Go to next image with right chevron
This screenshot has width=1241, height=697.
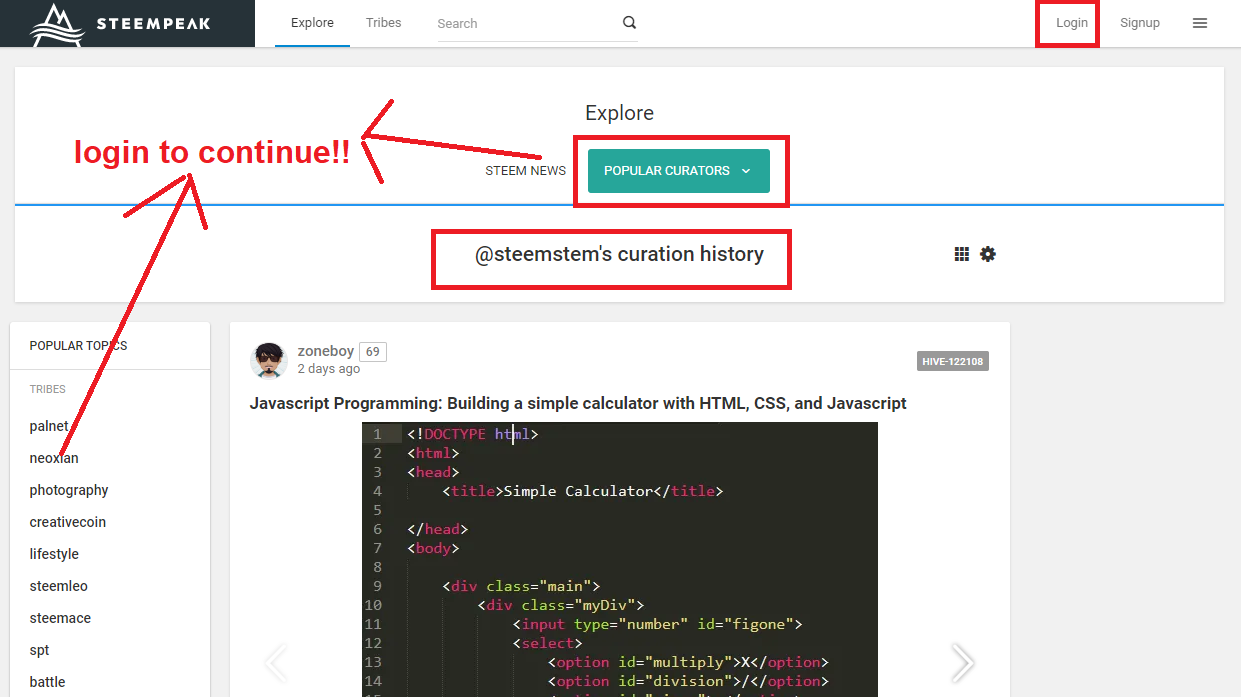tap(961, 661)
